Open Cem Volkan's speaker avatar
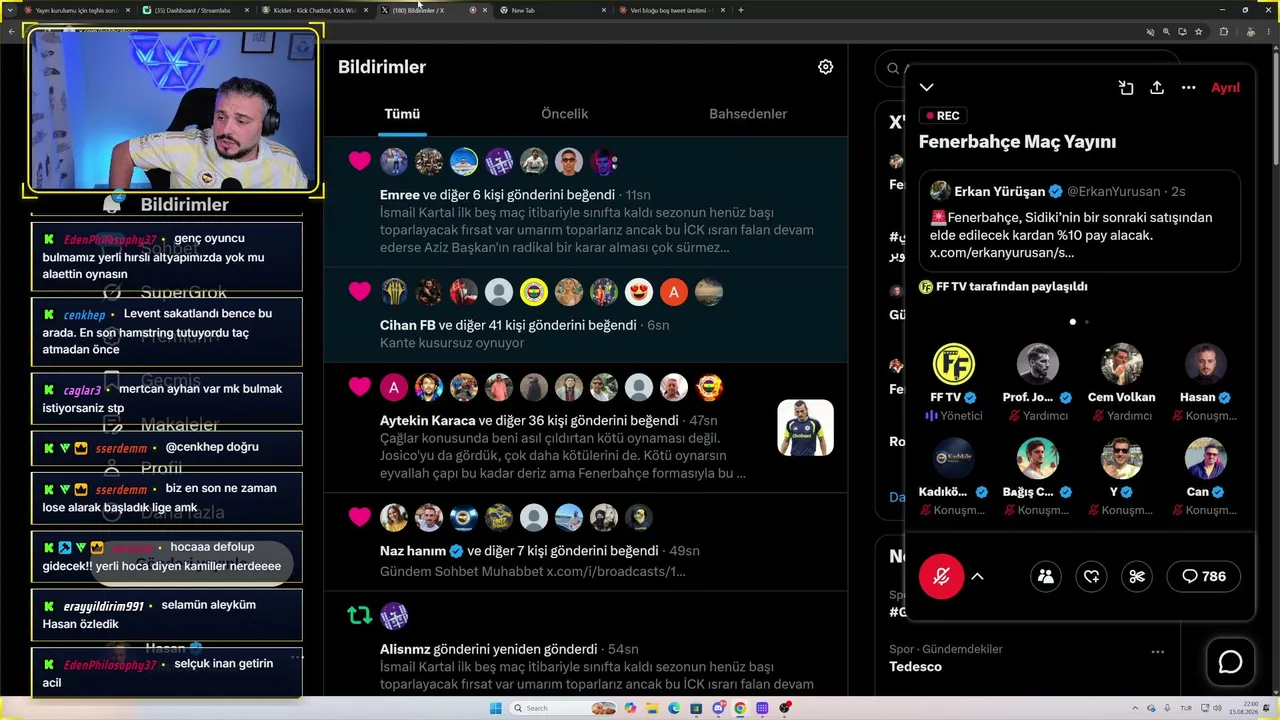Viewport: 1280px width, 720px height. tap(1121, 364)
